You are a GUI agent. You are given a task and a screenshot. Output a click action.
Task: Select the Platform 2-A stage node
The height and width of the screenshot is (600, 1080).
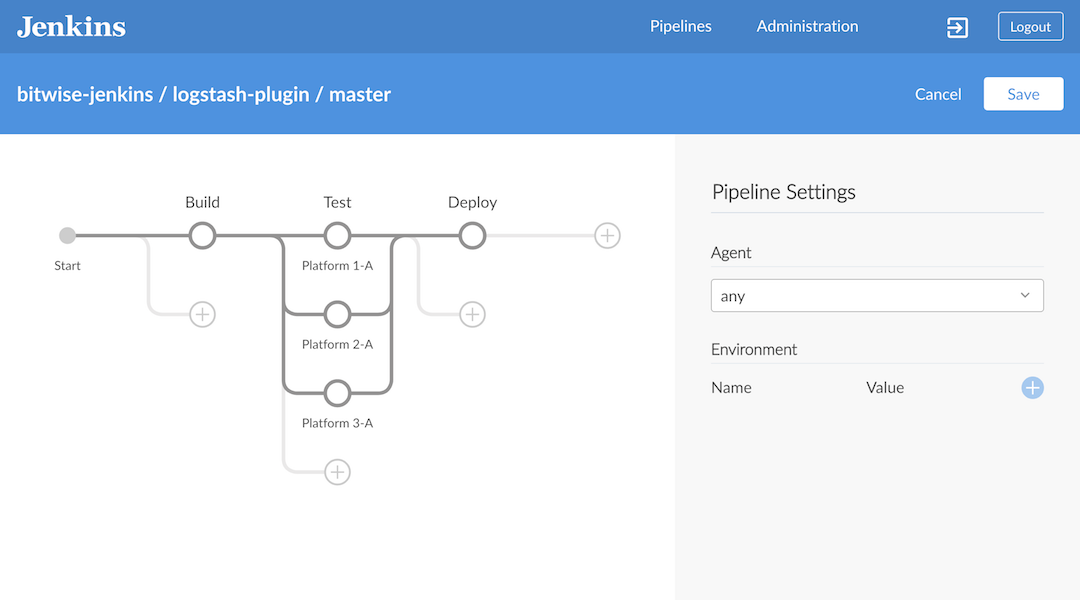tap(337, 315)
